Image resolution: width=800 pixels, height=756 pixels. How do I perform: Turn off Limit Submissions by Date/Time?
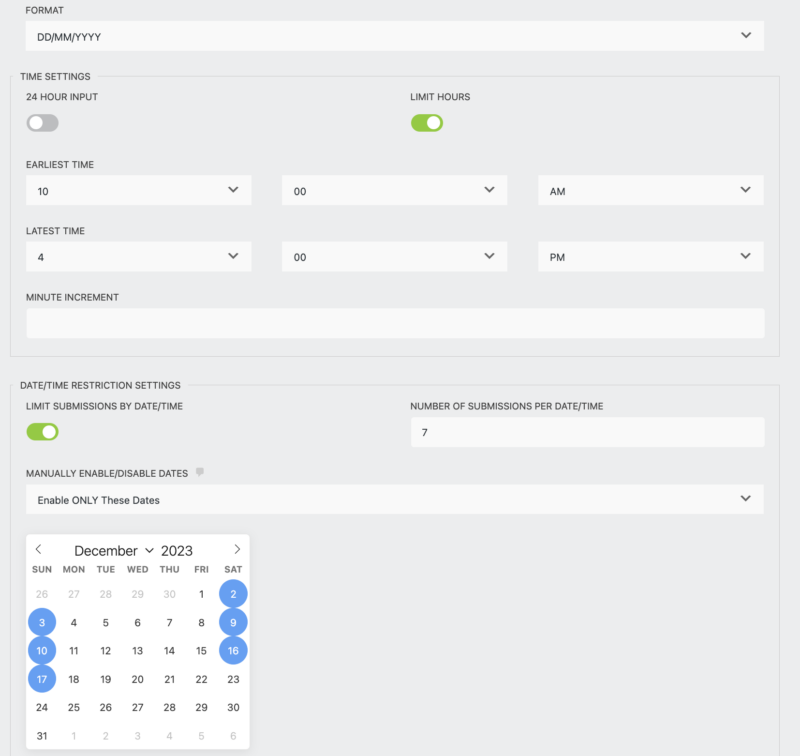click(x=43, y=432)
